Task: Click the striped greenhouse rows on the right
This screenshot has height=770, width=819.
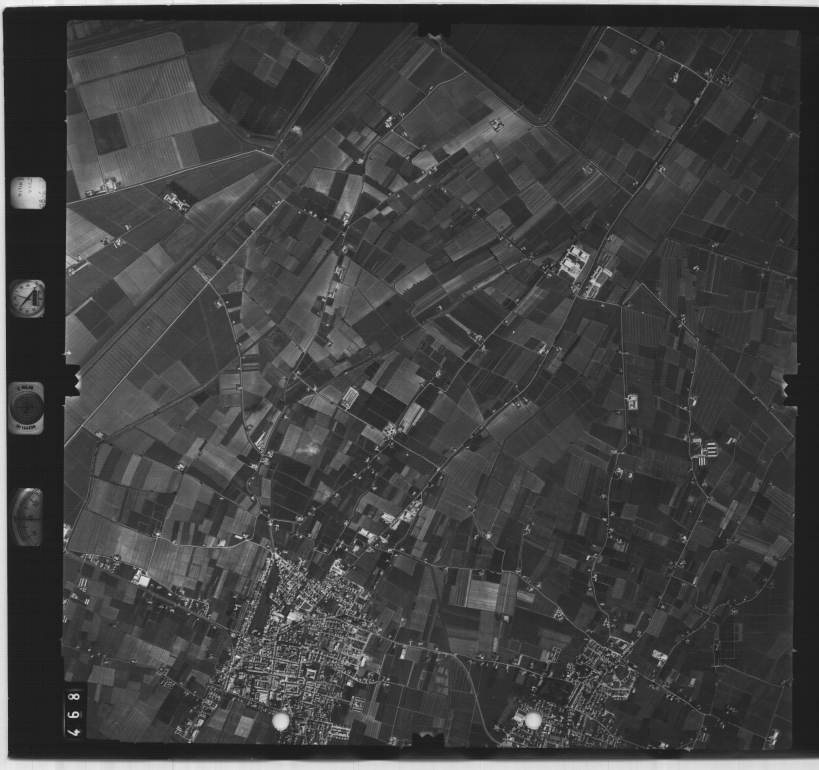Action: (x=707, y=451)
